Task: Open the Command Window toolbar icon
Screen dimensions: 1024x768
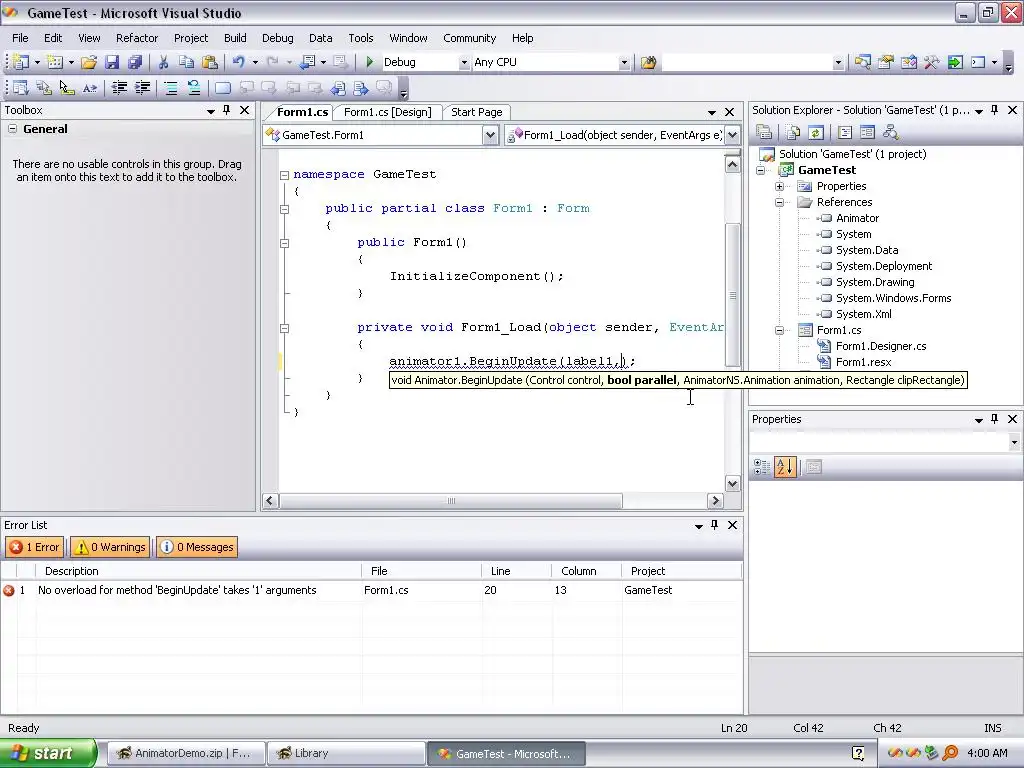Action: click(978, 62)
